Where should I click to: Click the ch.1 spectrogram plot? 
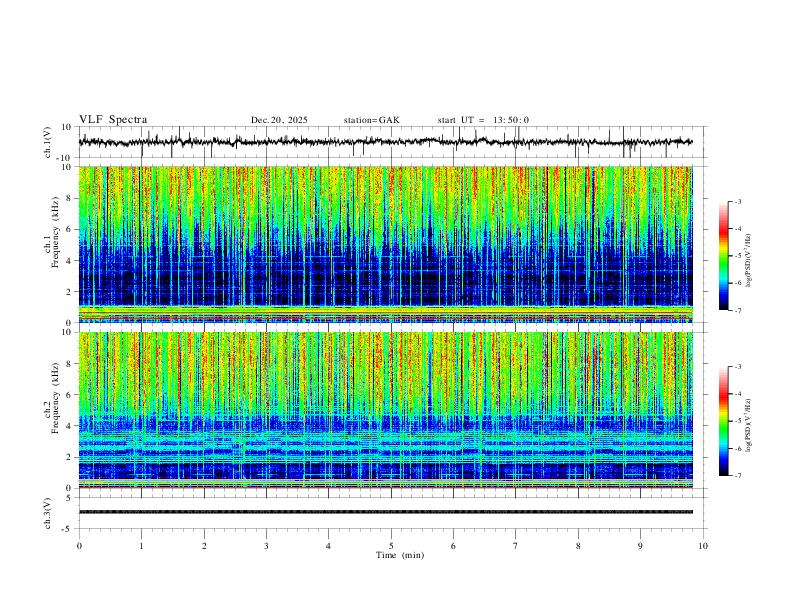point(386,244)
